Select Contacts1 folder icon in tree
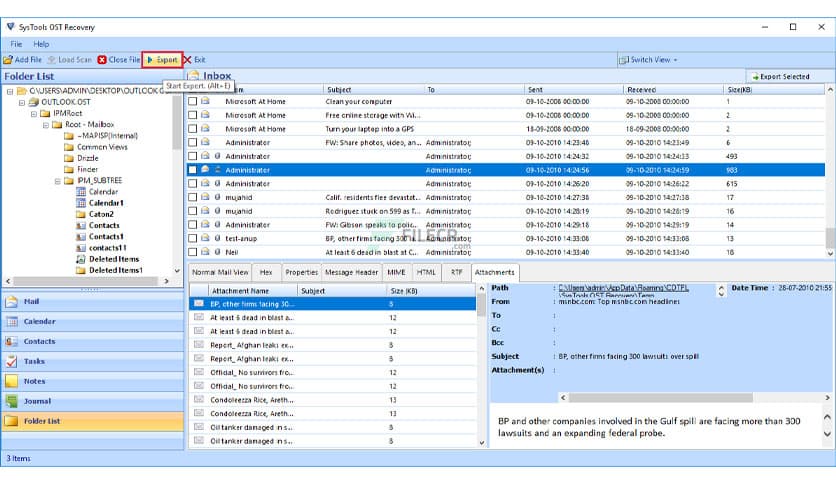 (x=81, y=237)
